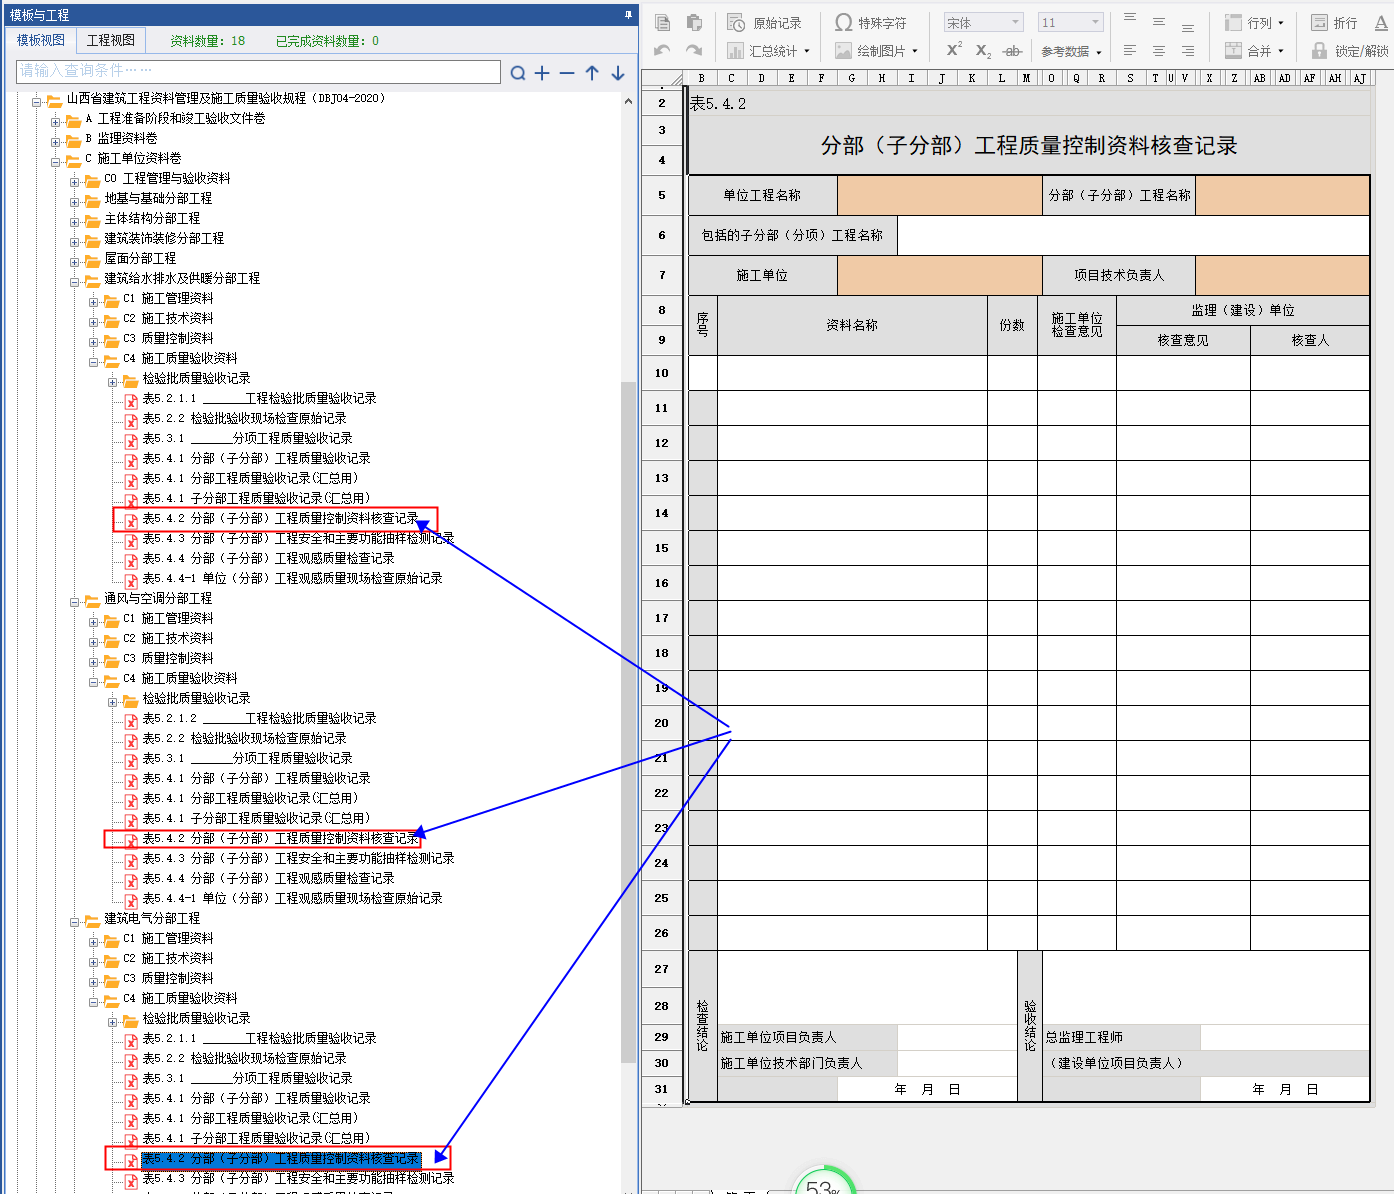The height and width of the screenshot is (1194, 1394).
Task: Select 屋面分部工程 tree item
Action: pos(140,258)
